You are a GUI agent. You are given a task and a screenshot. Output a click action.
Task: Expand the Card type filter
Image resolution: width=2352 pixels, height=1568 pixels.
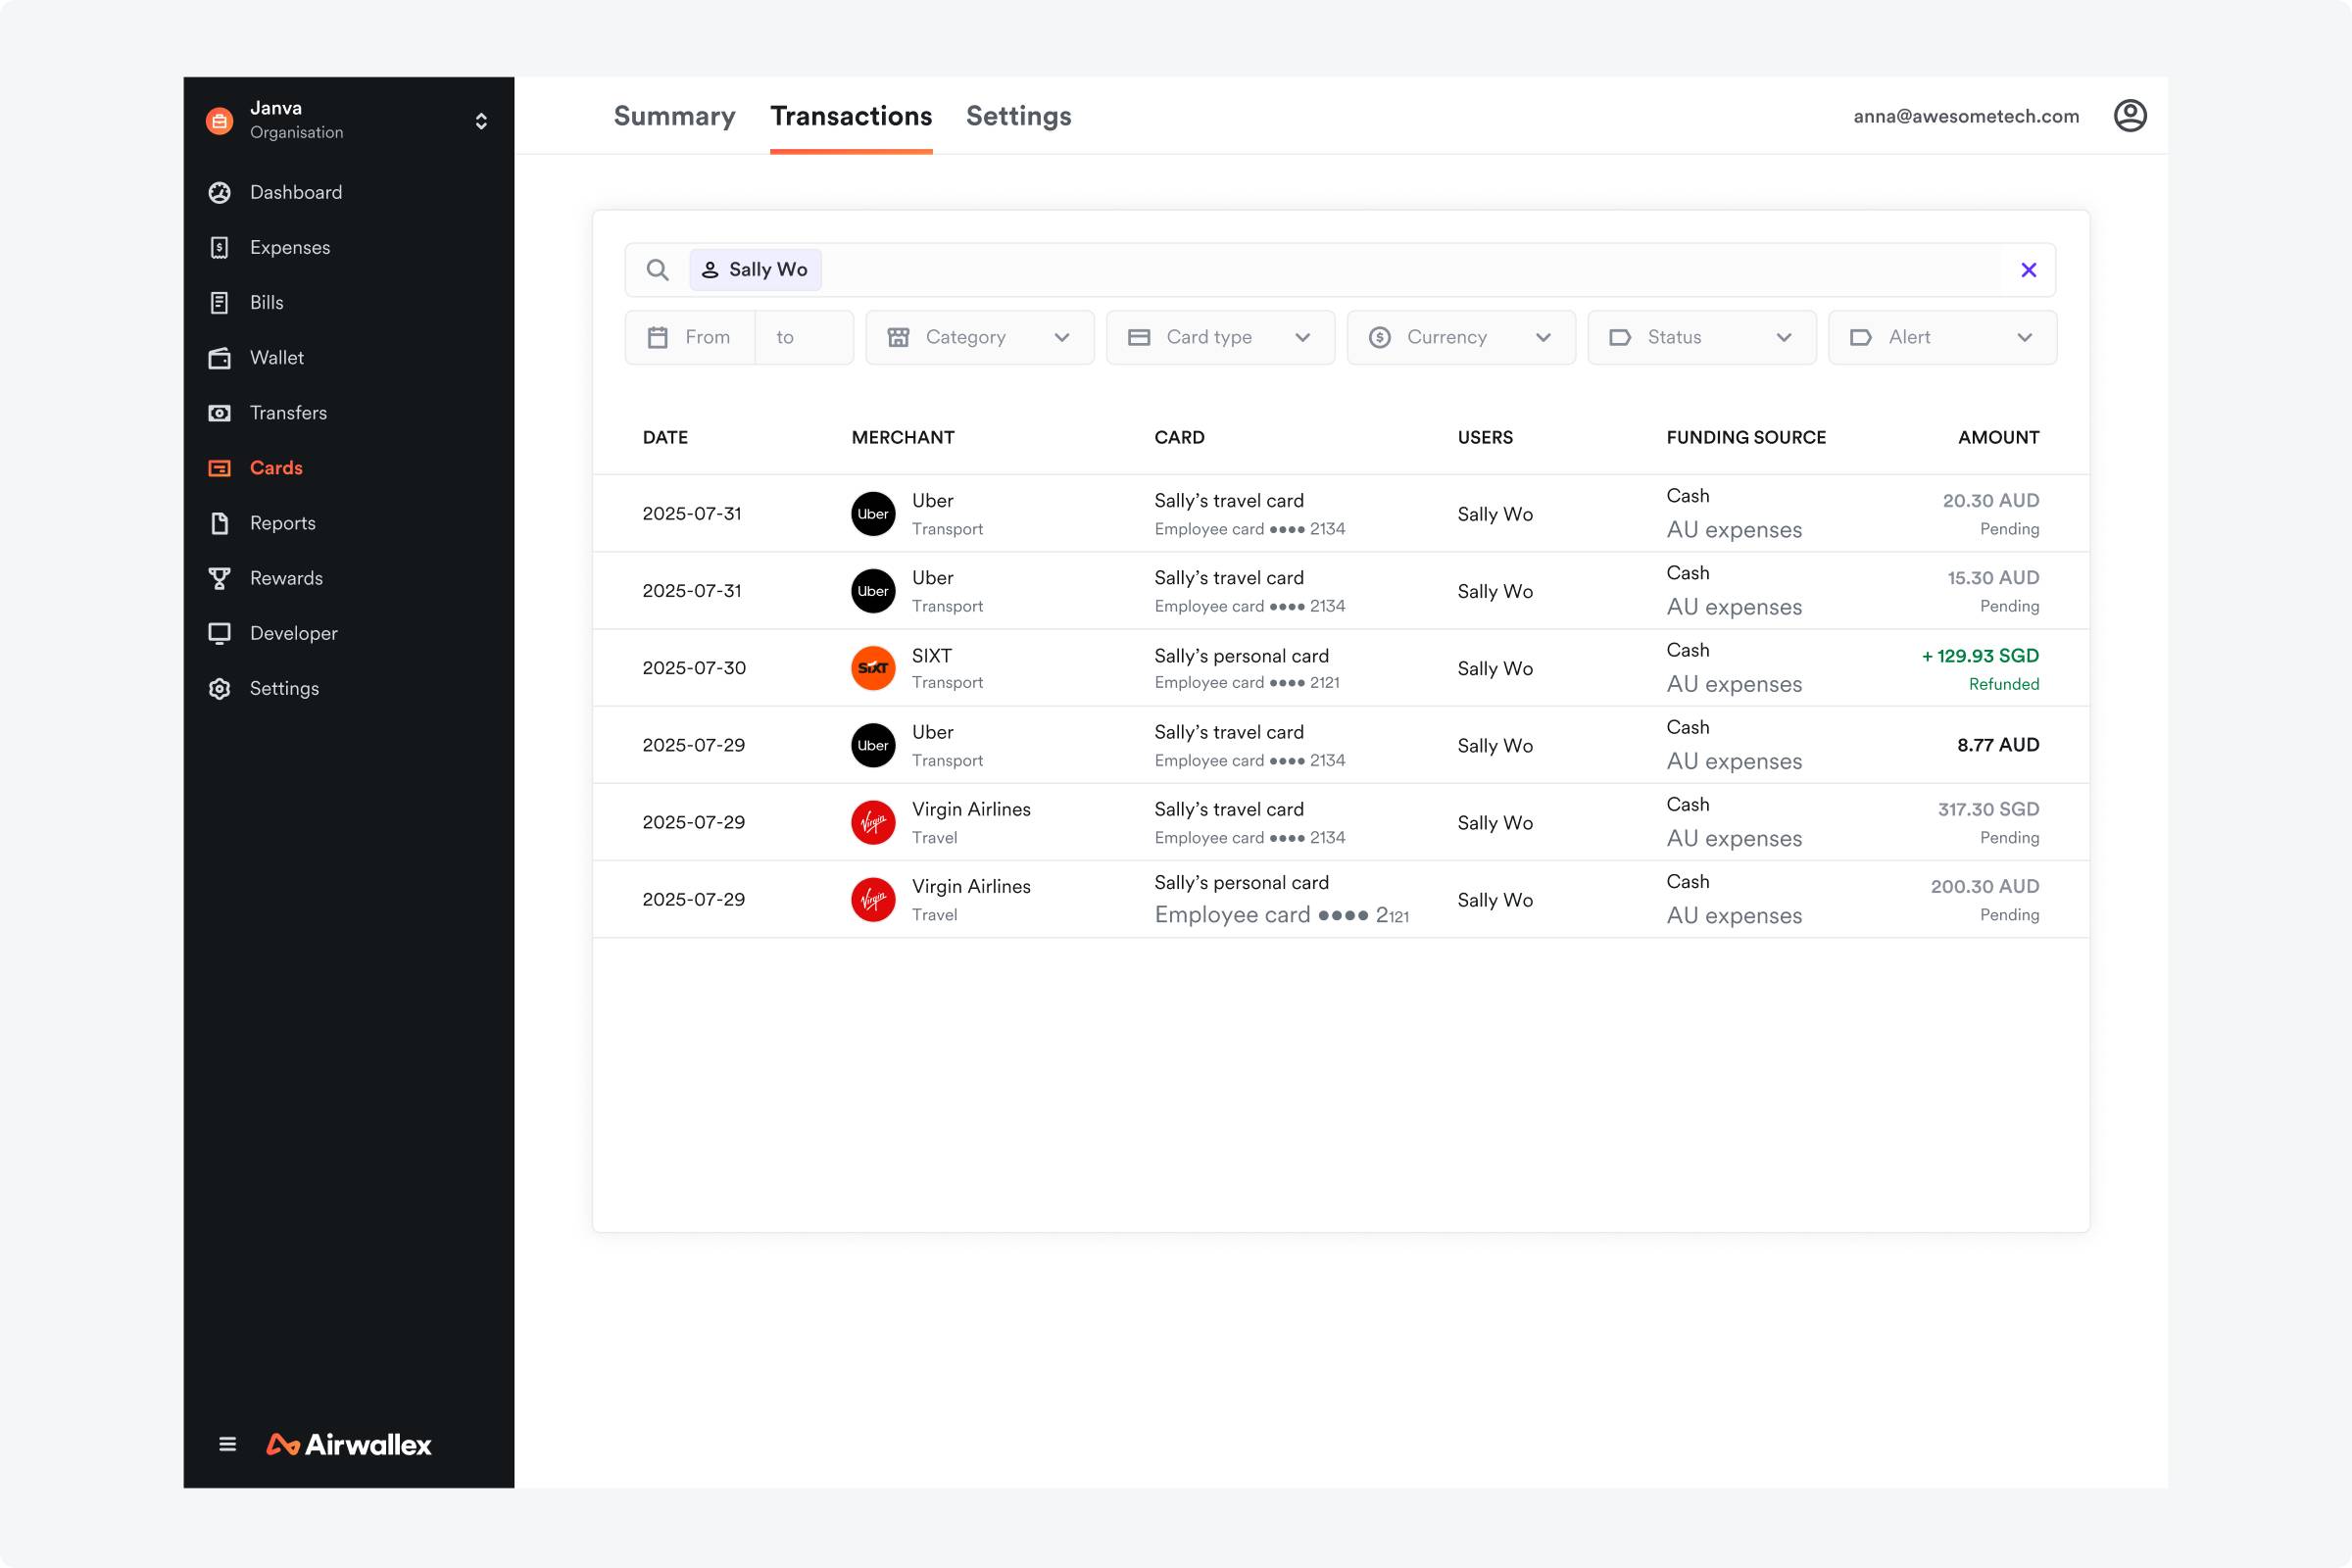click(x=1220, y=337)
